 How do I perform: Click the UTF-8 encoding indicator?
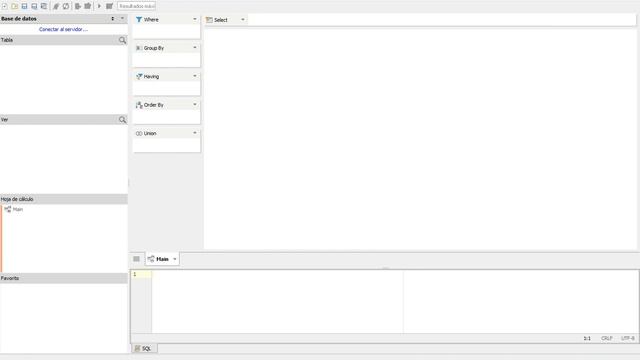tap(628, 338)
